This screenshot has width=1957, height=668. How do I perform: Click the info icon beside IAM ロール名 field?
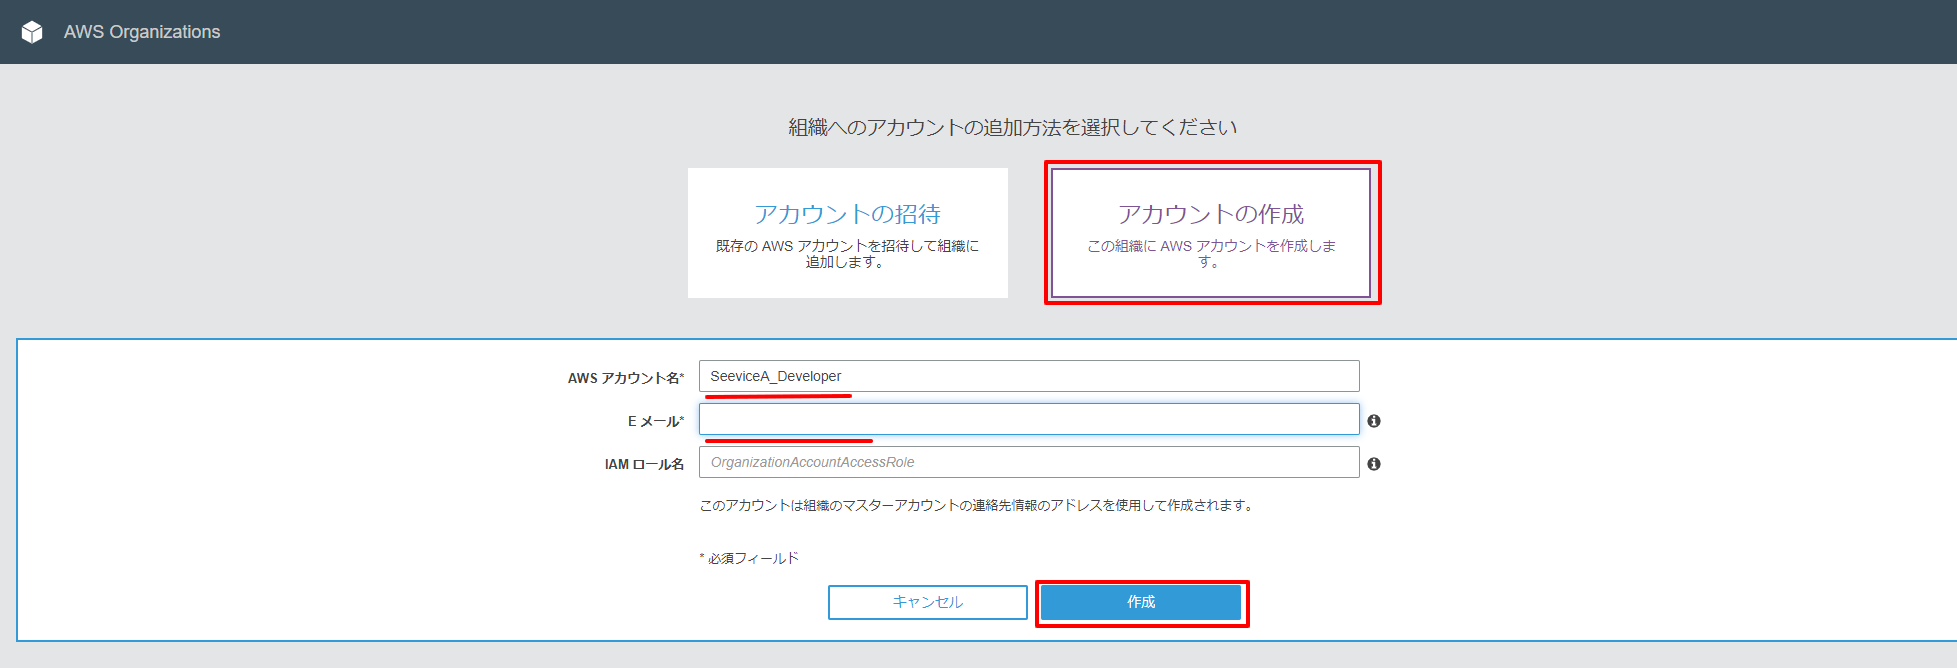[1374, 464]
